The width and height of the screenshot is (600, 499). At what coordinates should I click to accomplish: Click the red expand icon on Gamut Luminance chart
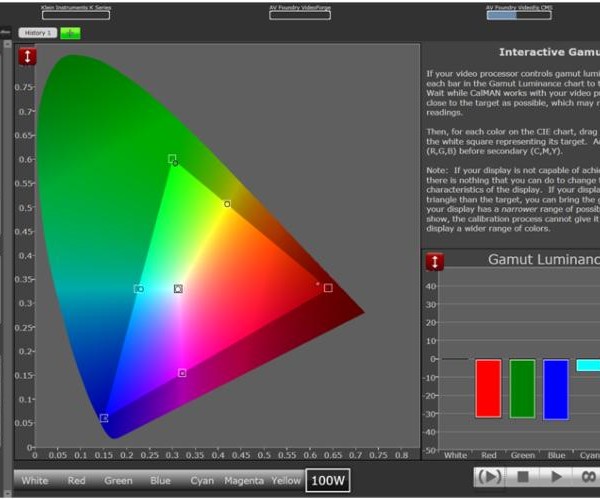point(435,262)
